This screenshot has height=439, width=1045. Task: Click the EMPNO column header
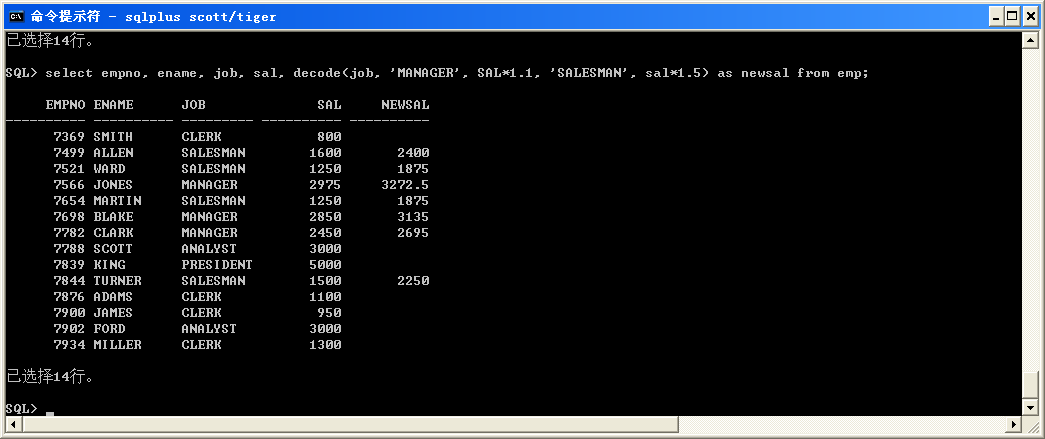[65, 105]
